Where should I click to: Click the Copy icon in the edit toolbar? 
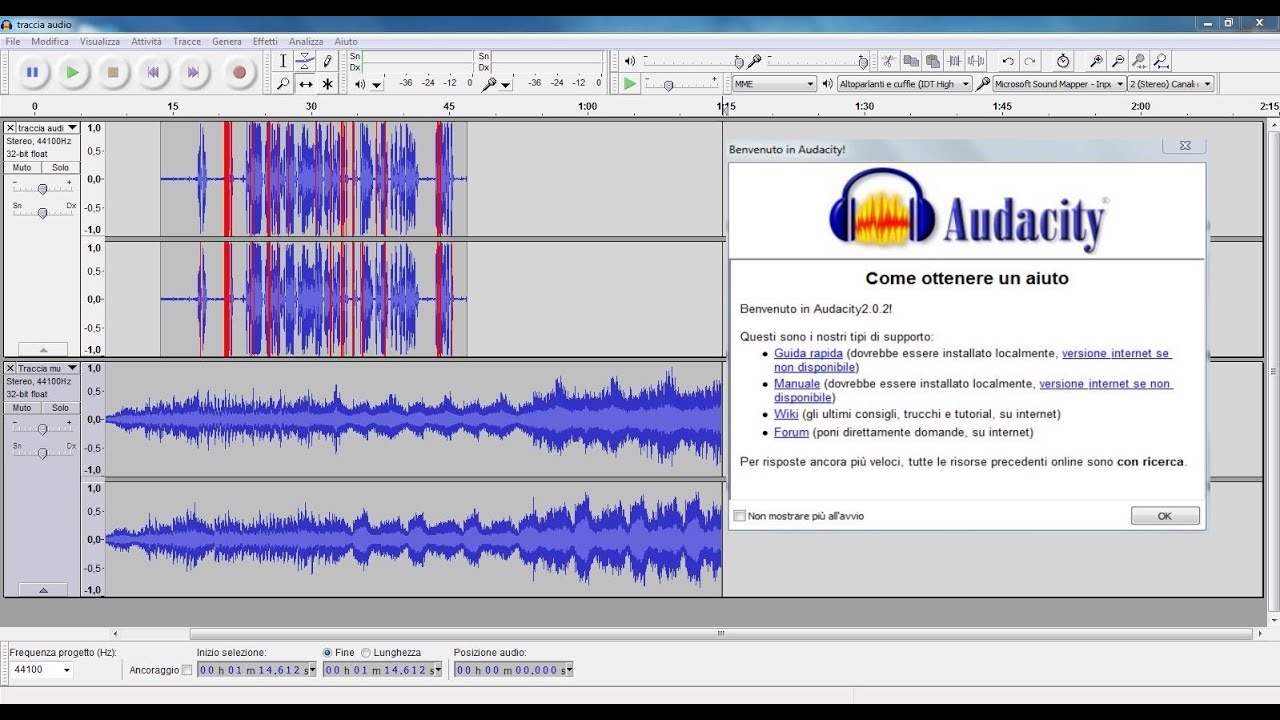pos(910,61)
